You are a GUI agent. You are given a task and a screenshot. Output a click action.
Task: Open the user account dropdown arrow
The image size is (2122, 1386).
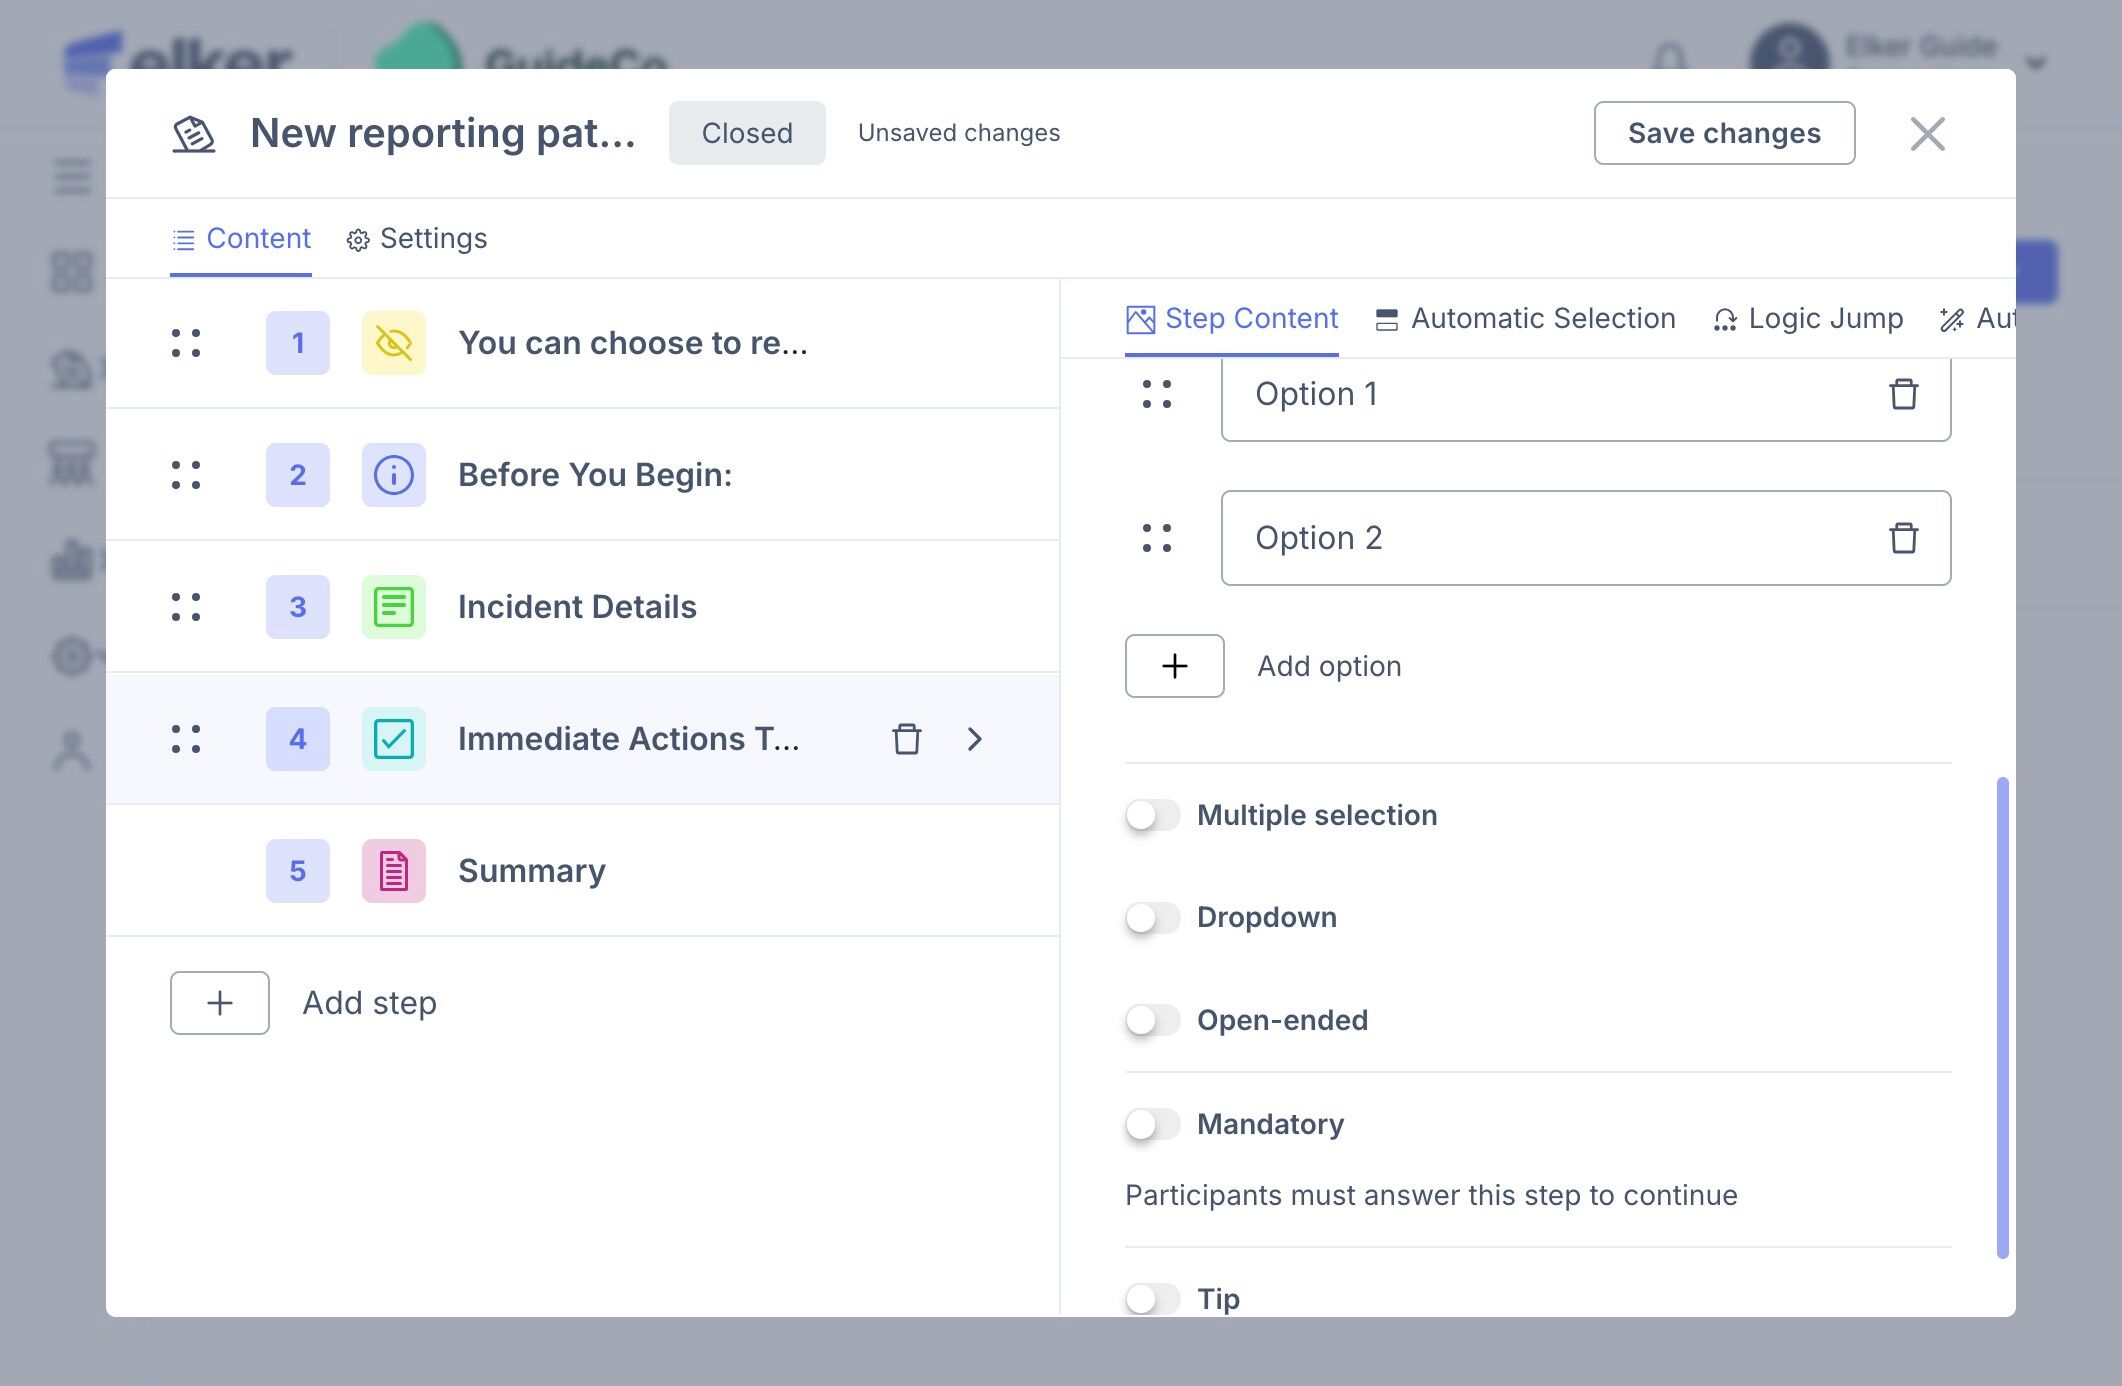pyautogui.click(x=2035, y=64)
